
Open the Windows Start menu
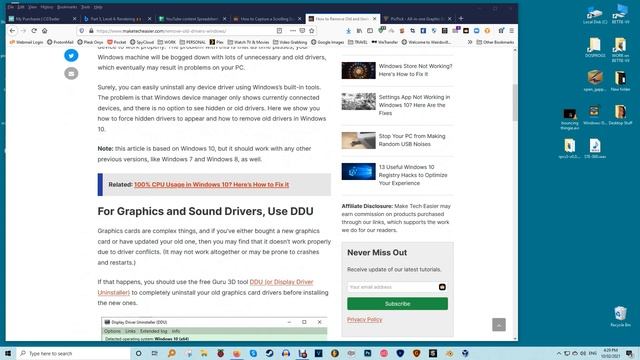click(8, 353)
